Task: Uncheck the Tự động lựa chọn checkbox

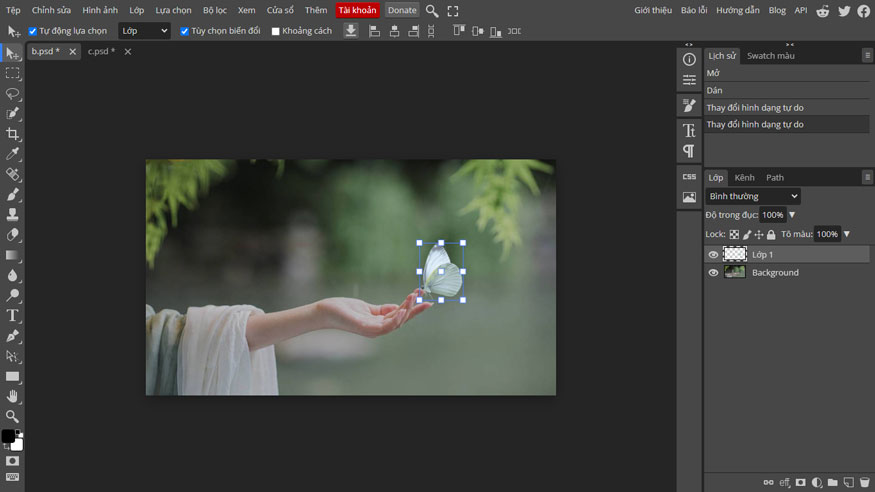Action: click(x=33, y=31)
